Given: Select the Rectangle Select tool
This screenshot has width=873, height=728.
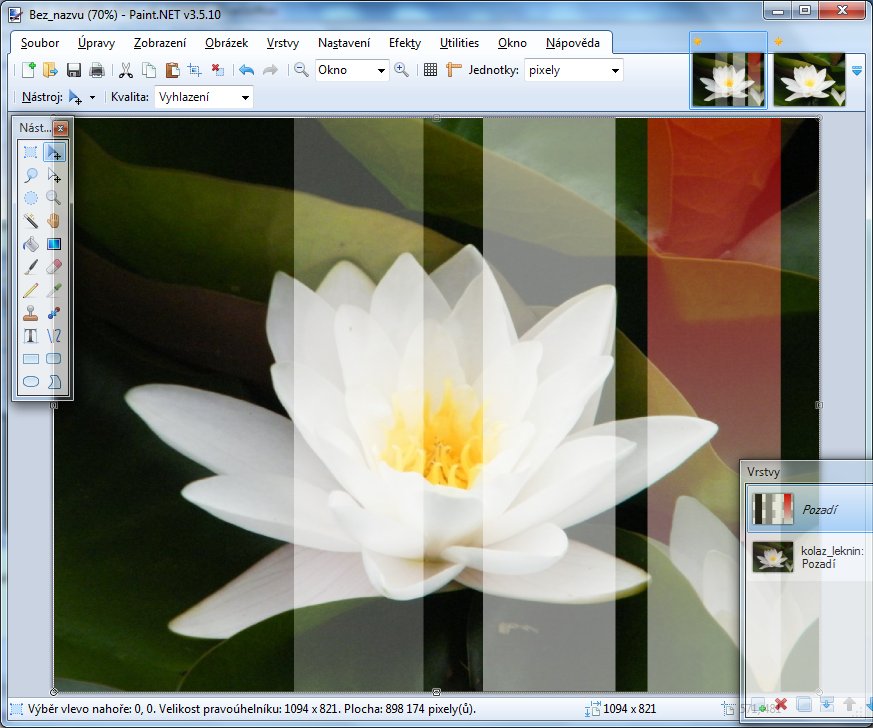Looking at the screenshot, I should point(31,152).
